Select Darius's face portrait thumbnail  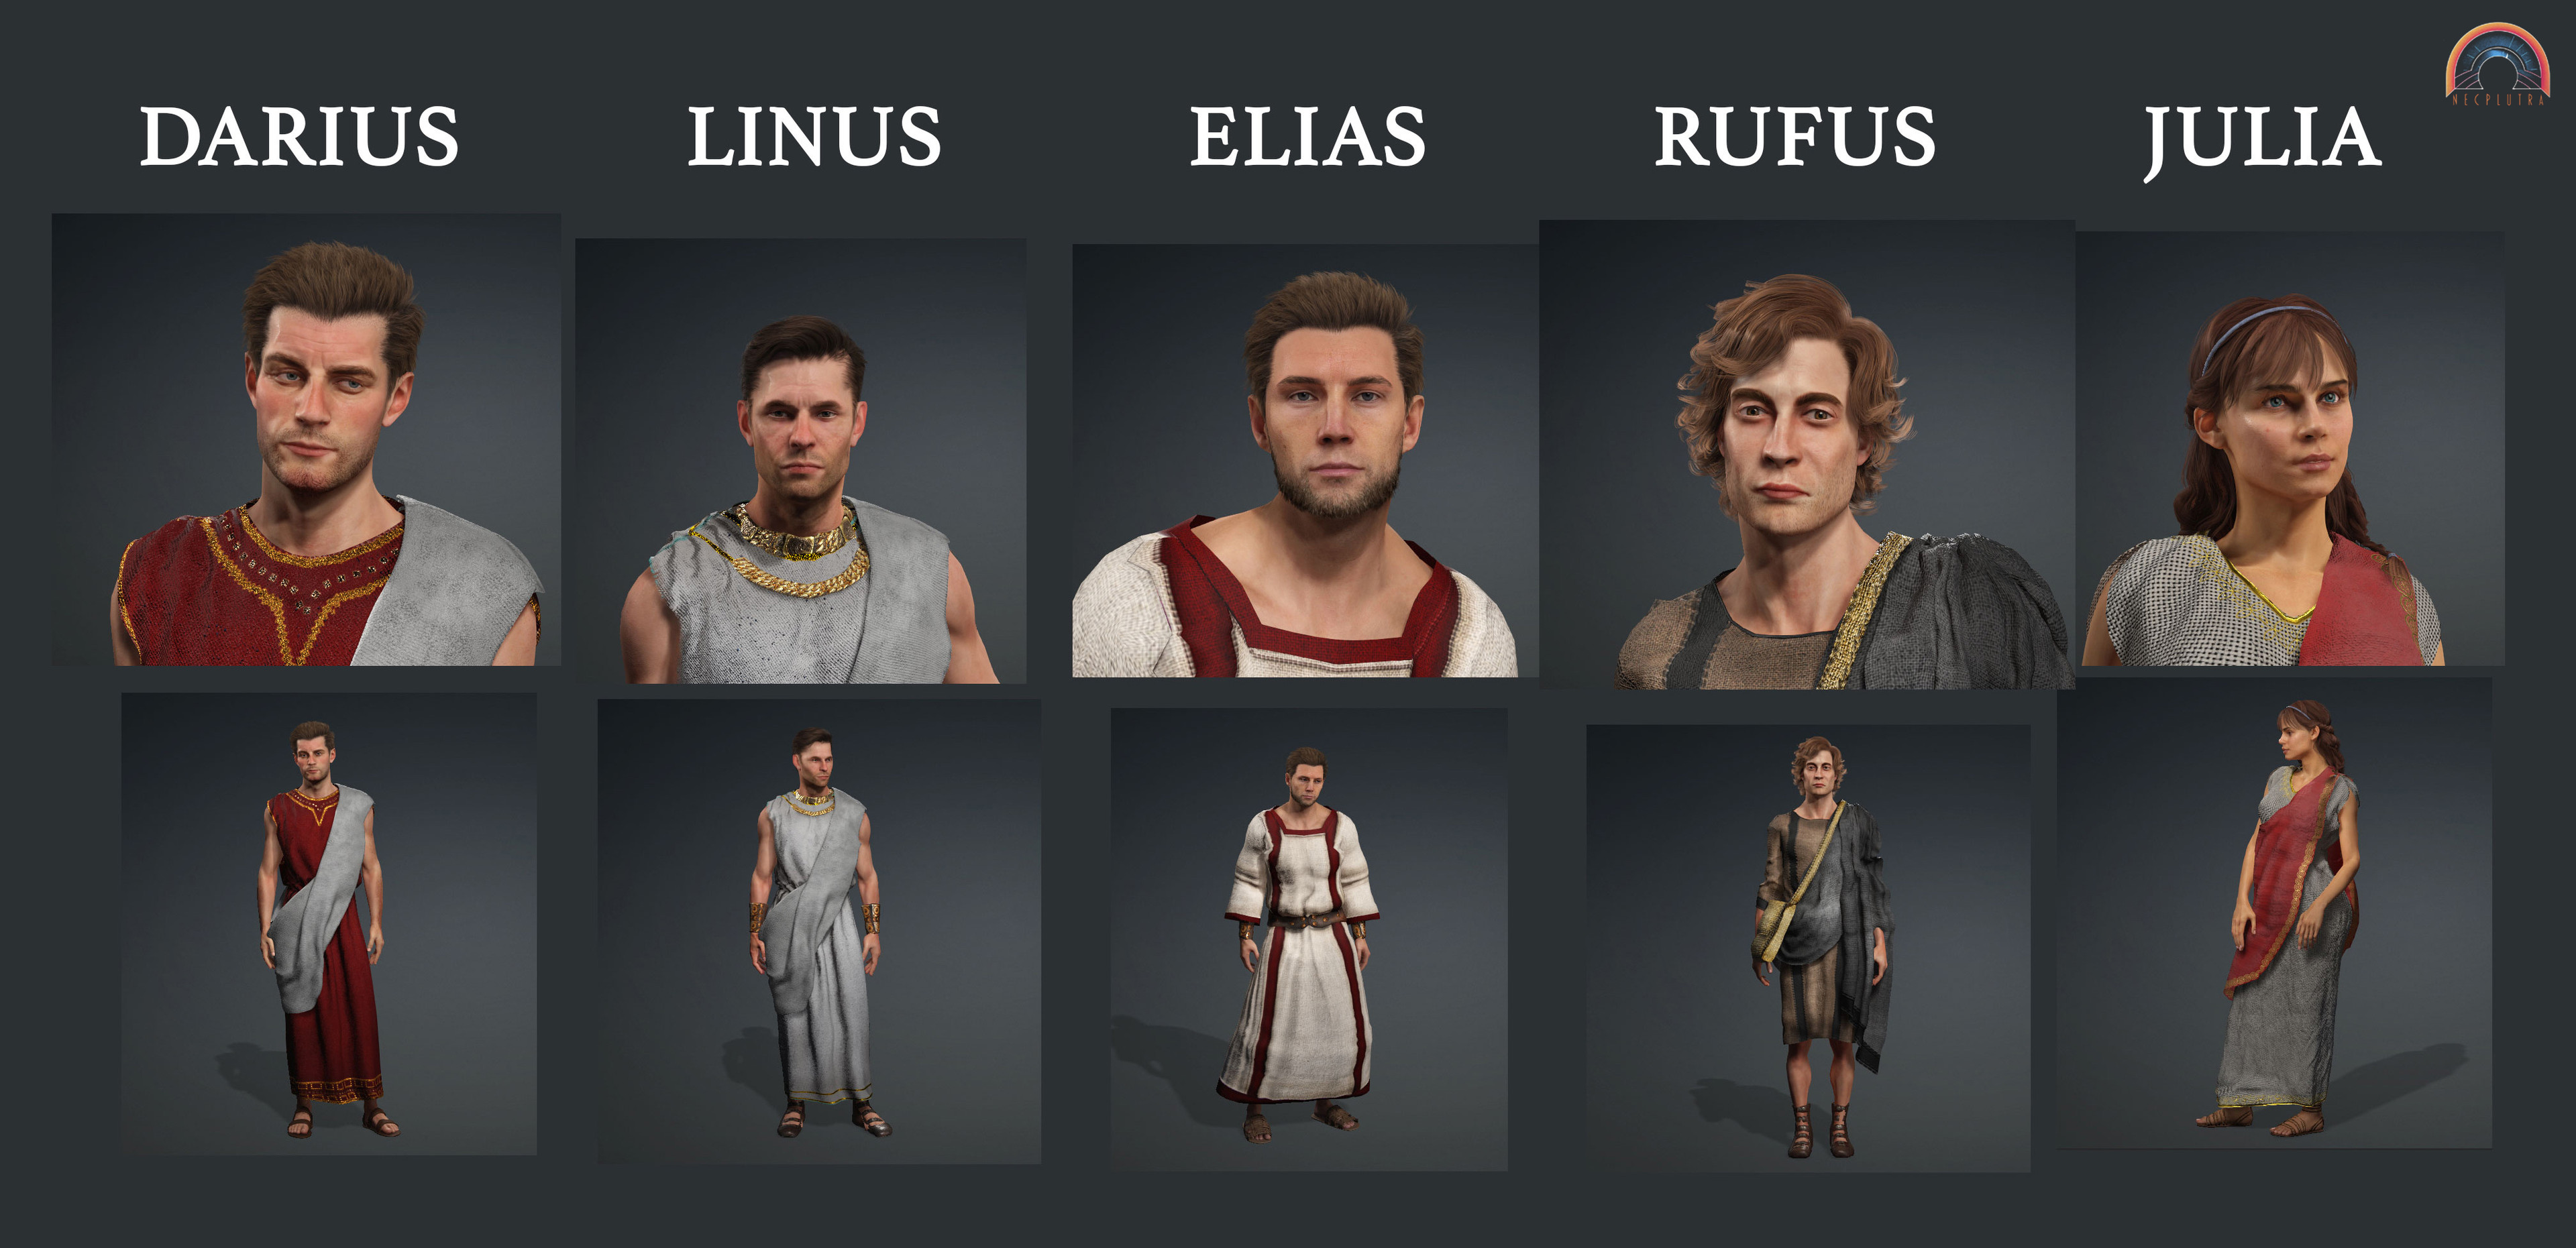click(306, 439)
